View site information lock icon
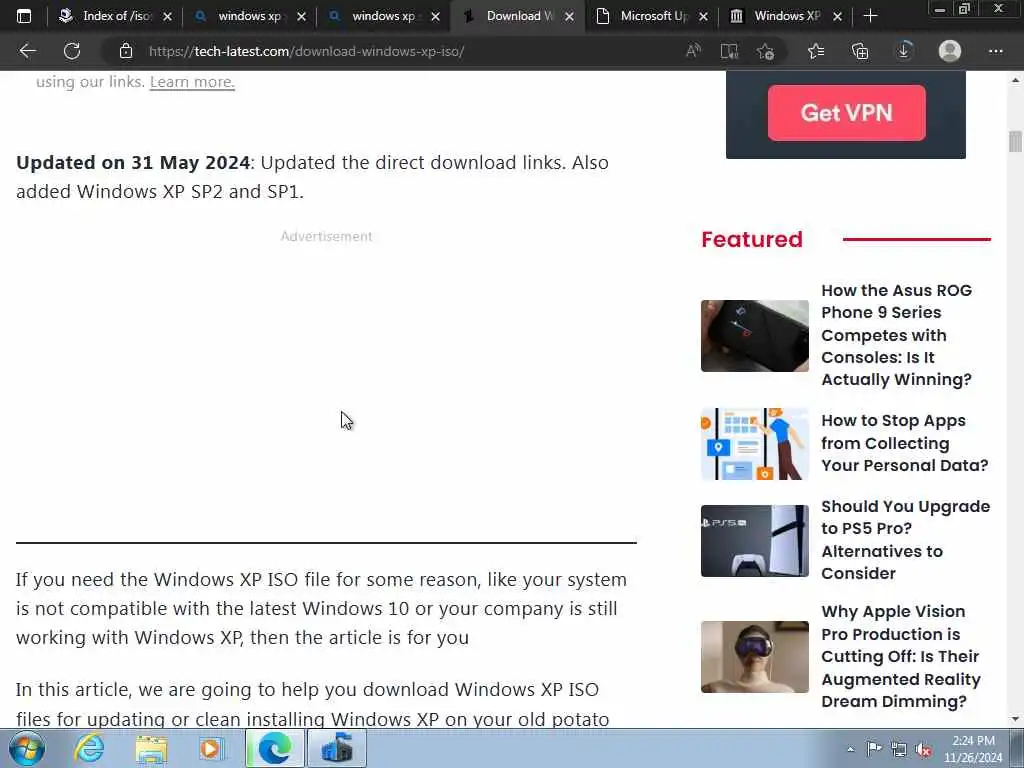The image size is (1024, 768). pyautogui.click(x=126, y=51)
